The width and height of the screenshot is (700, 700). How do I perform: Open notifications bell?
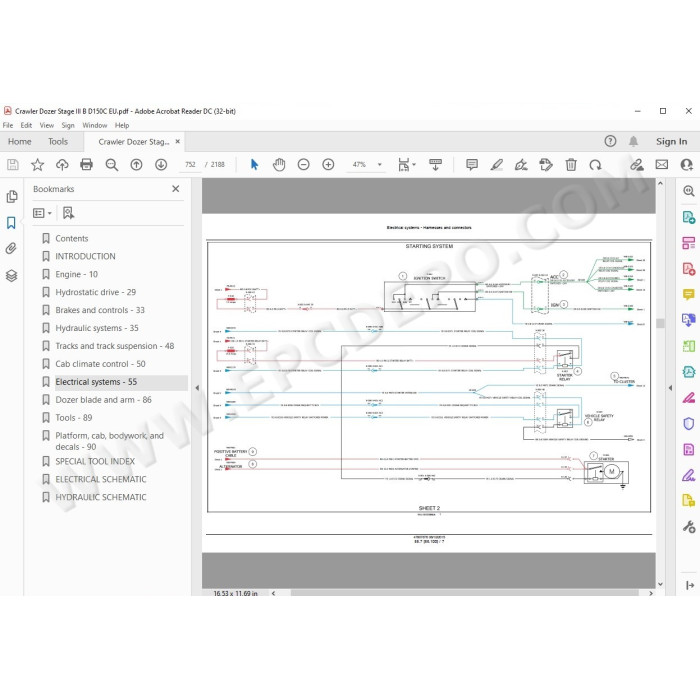click(633, 142)
